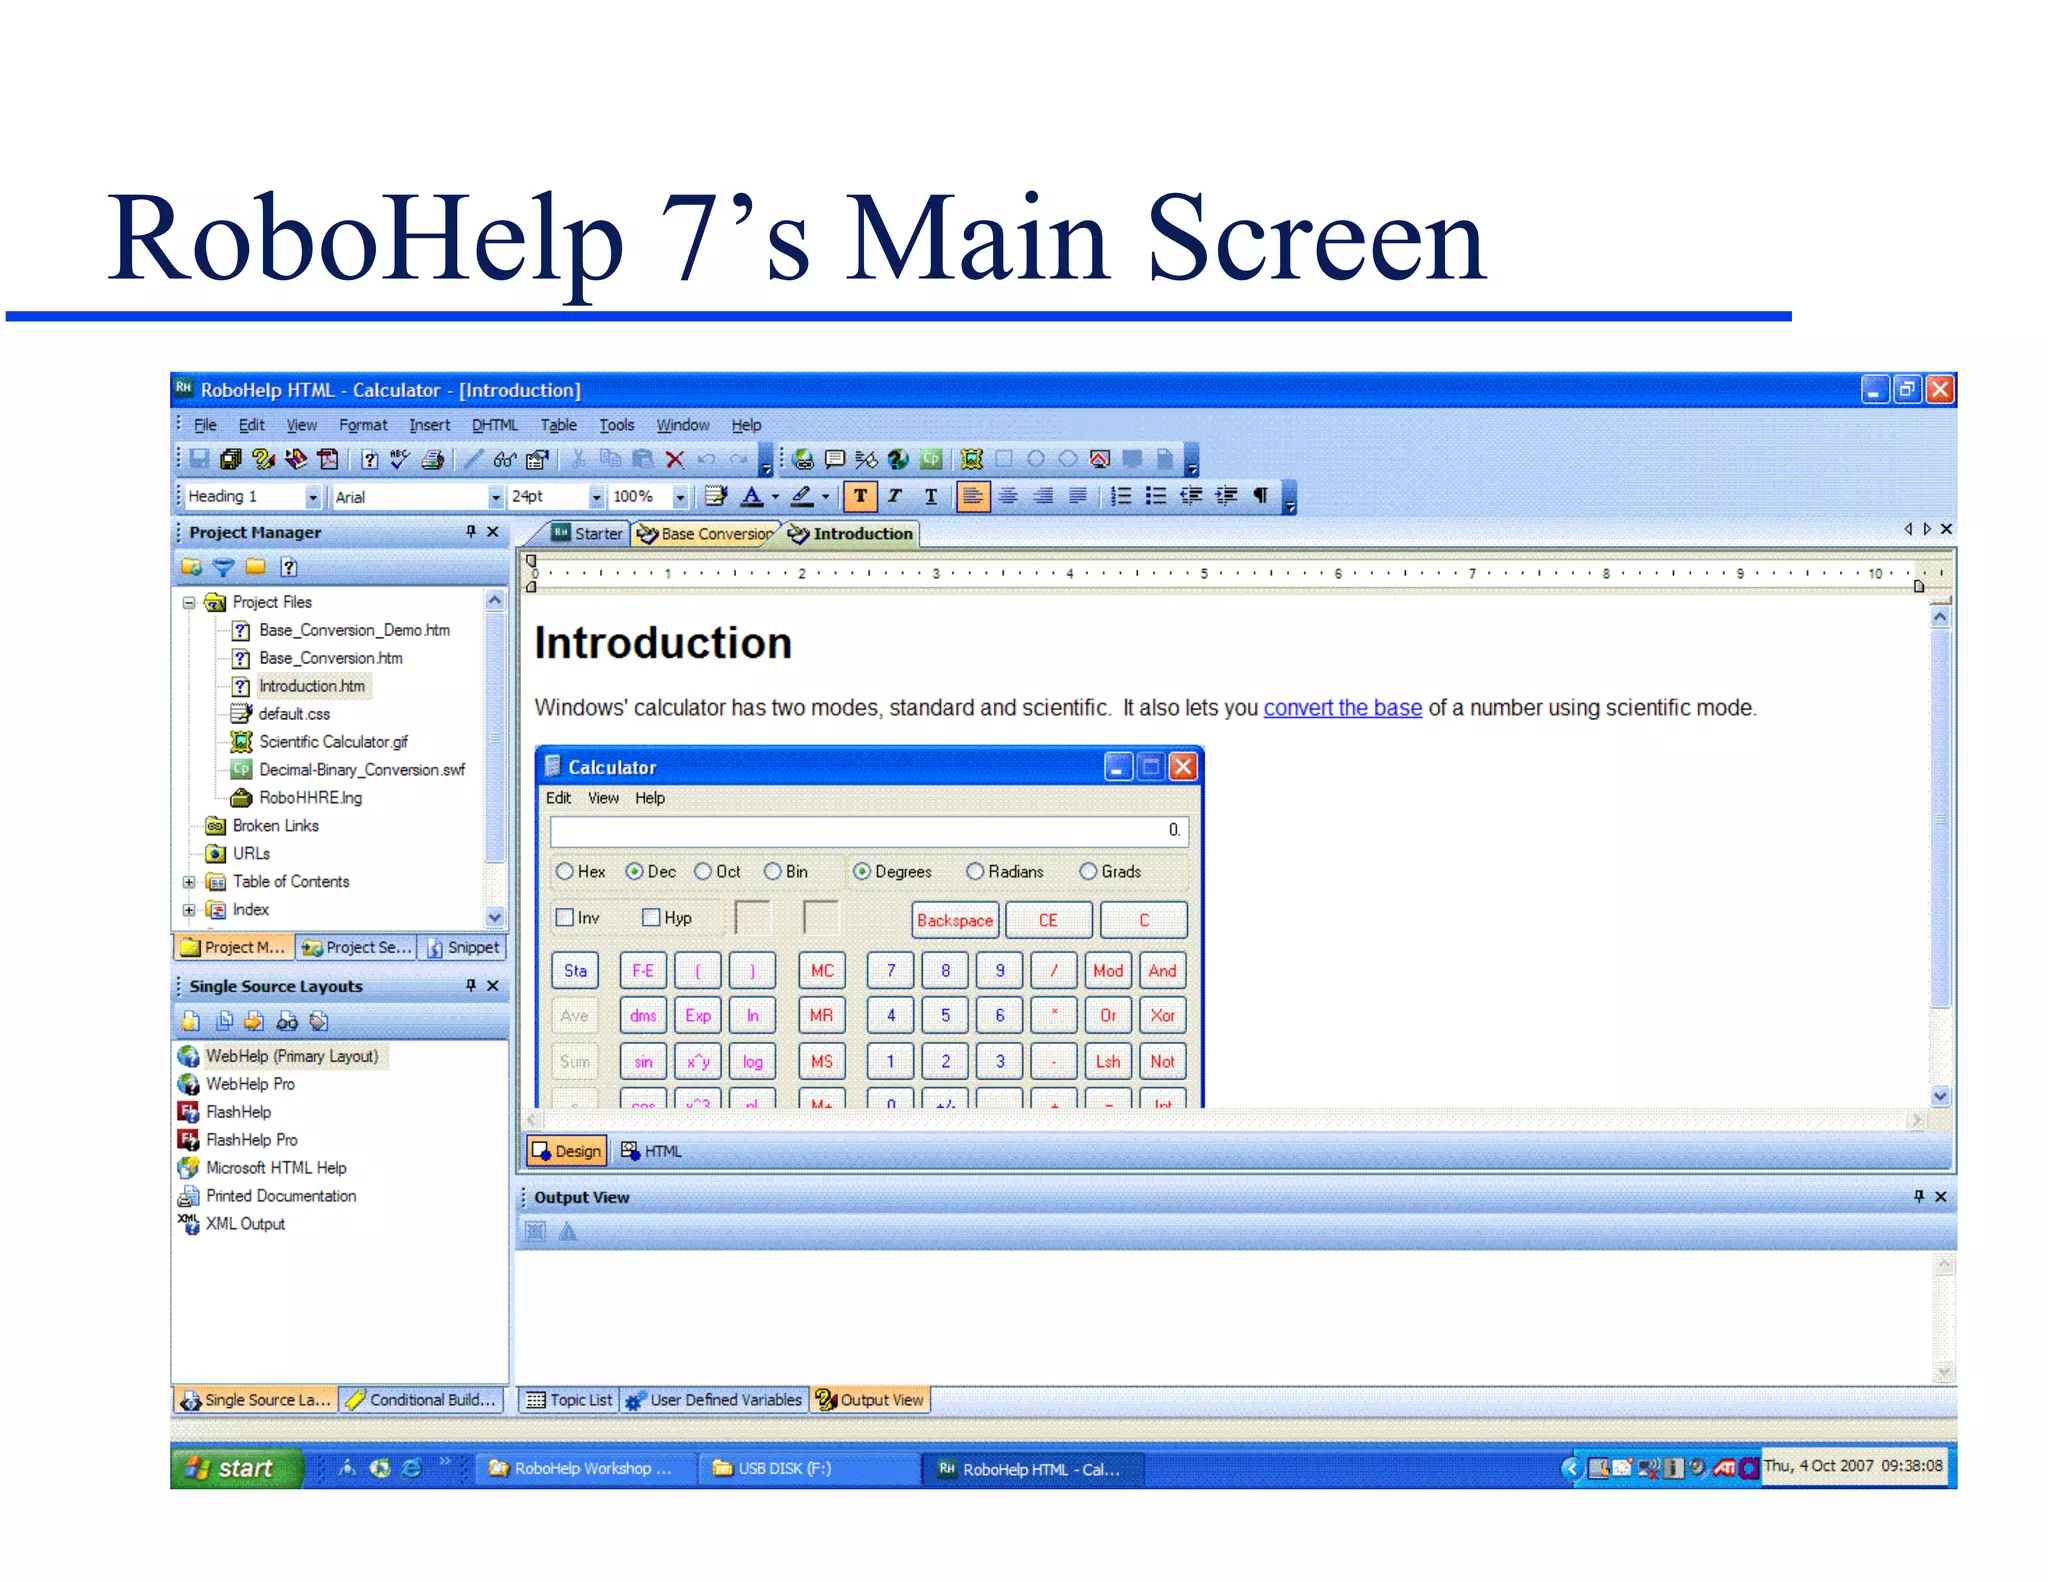Toggle Underline formatting
Screen dimensions: 2048x1582
click(x=931, y=496)
